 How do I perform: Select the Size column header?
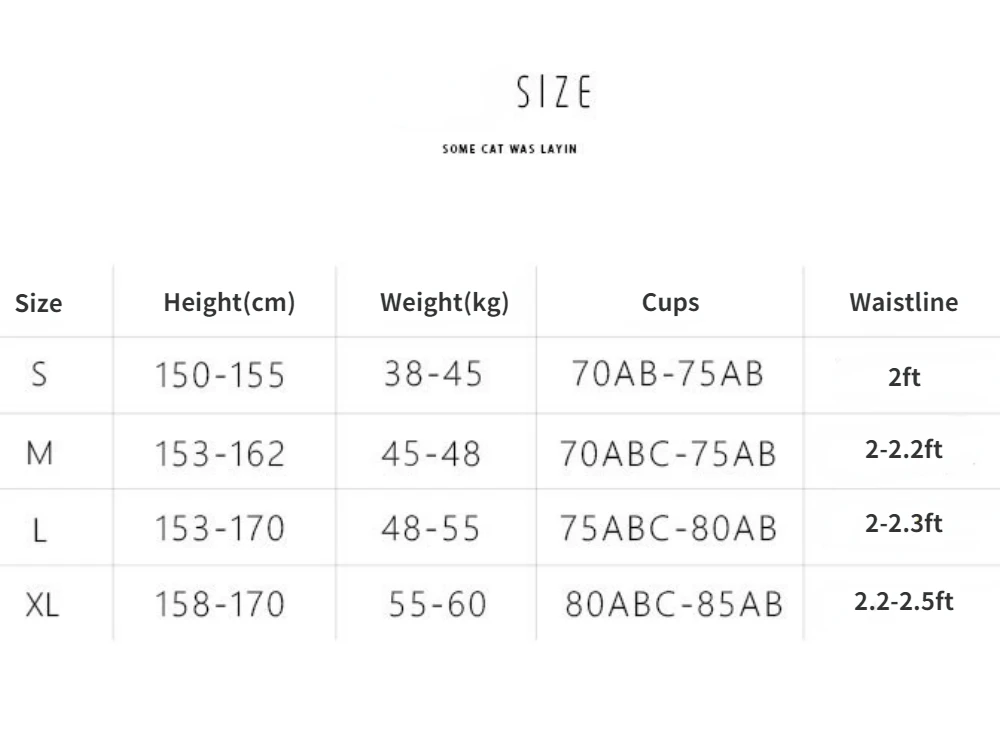[x=39, y=303]
